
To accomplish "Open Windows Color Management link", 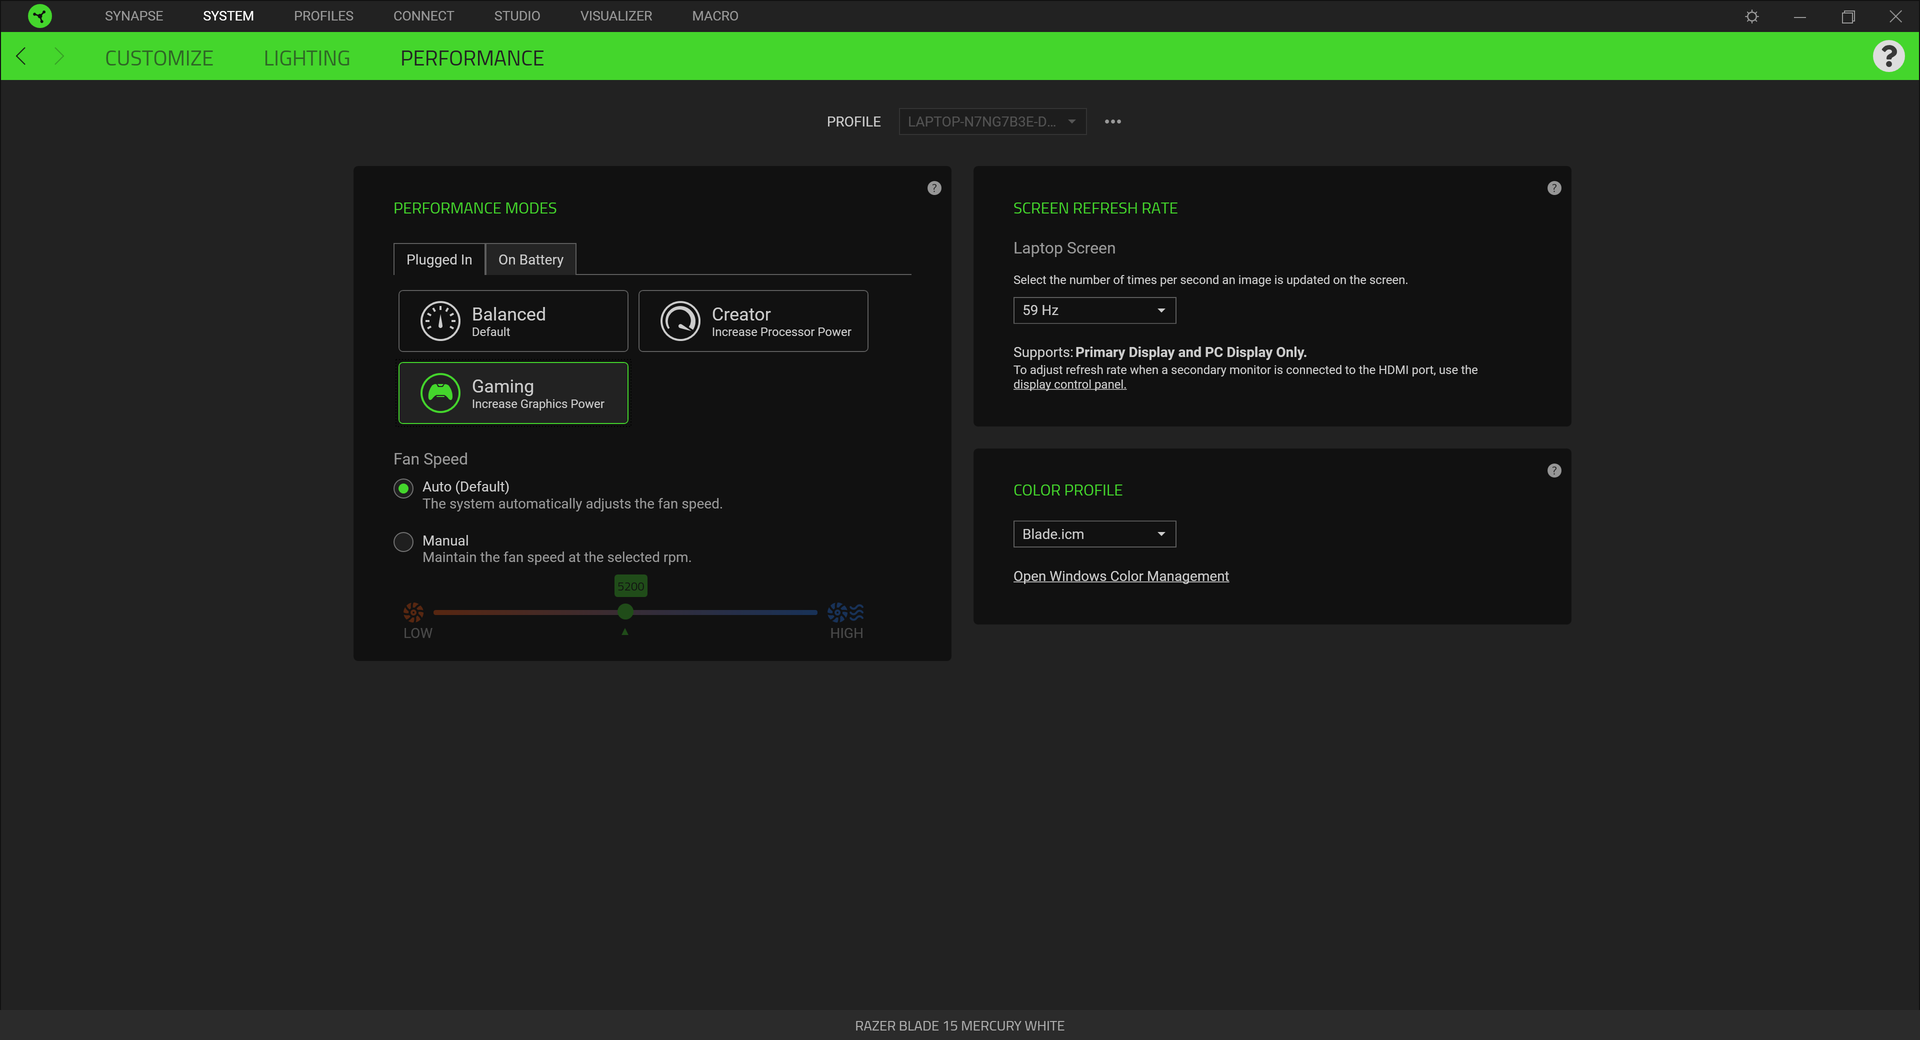I will 1121,576.
